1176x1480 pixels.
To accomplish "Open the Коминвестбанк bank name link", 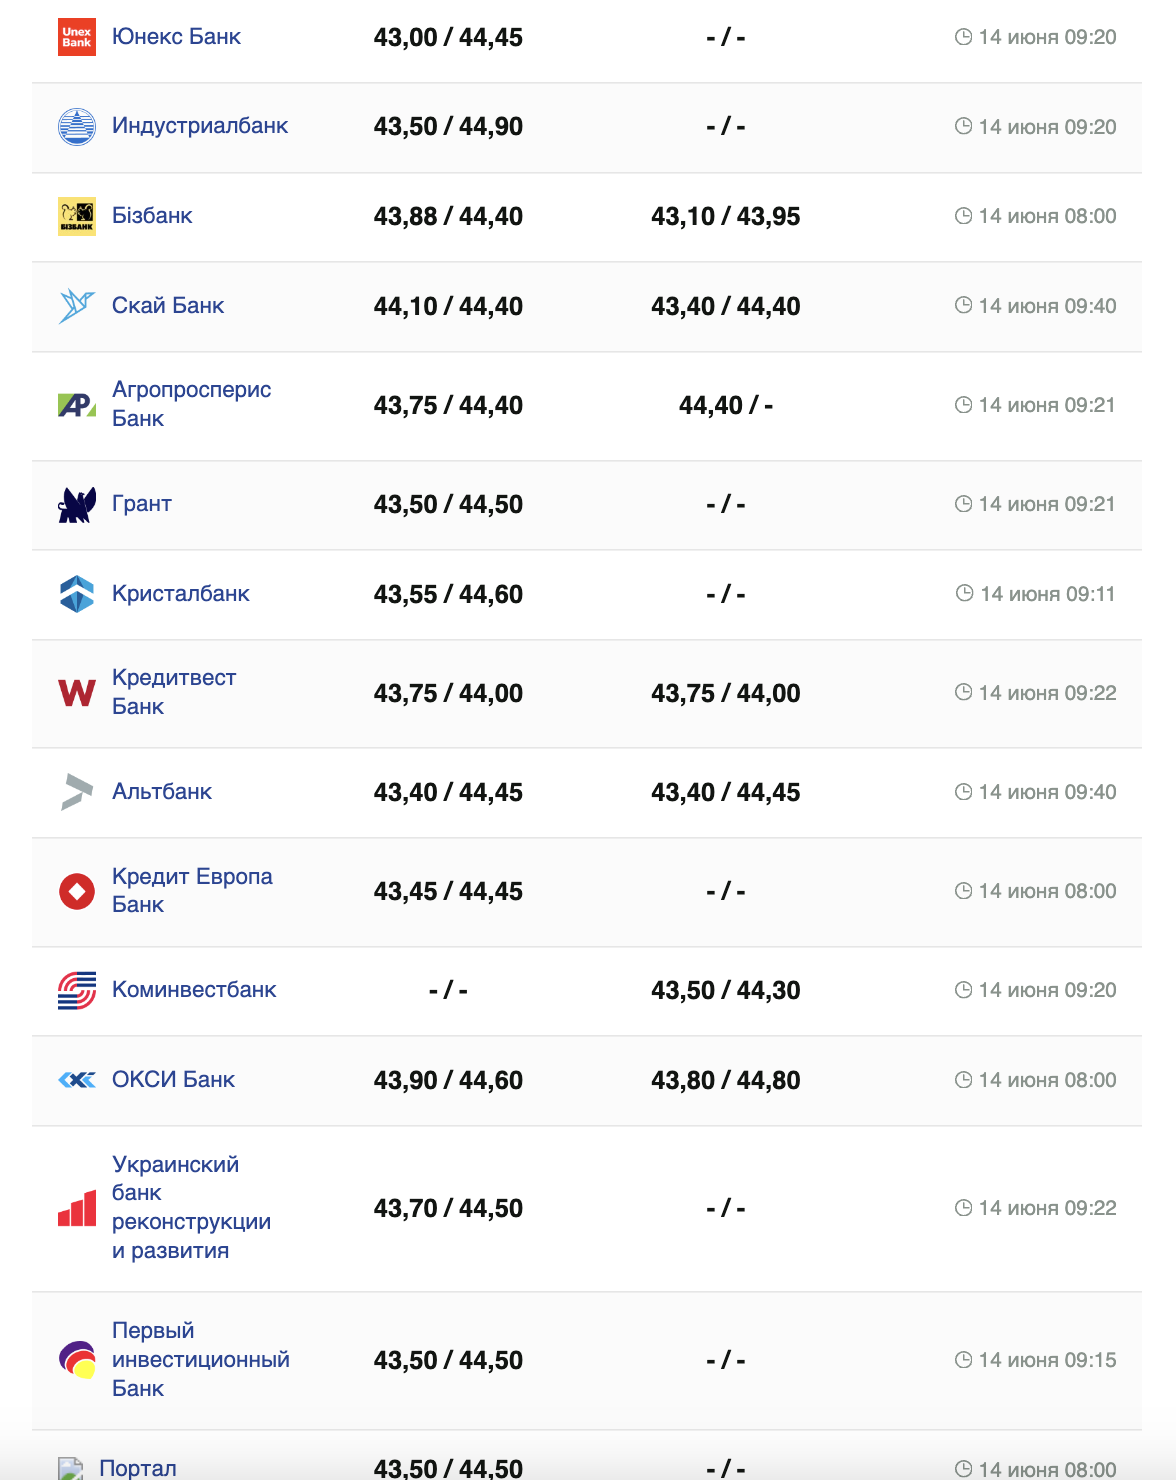I will 194,990.
